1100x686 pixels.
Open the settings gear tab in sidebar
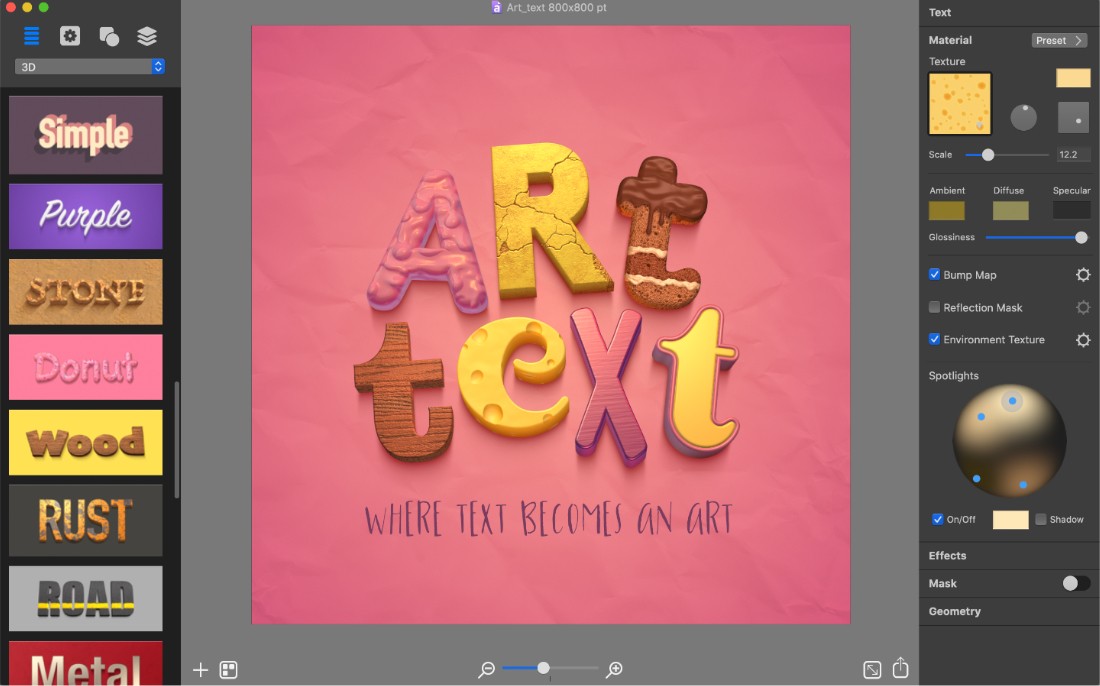pyautogui.click(x=69, y=36)
